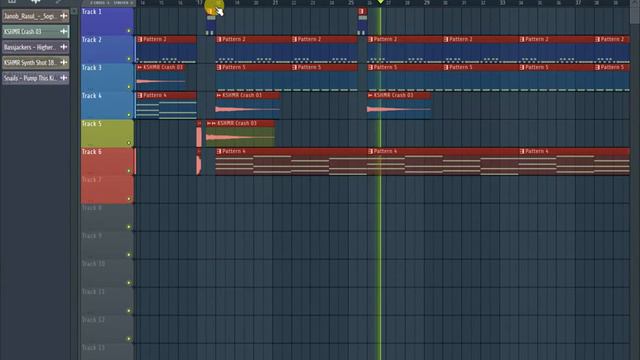Select the Track 12 header
The height and width of the screenshot is (360, 640).
[x=107, y=329]
